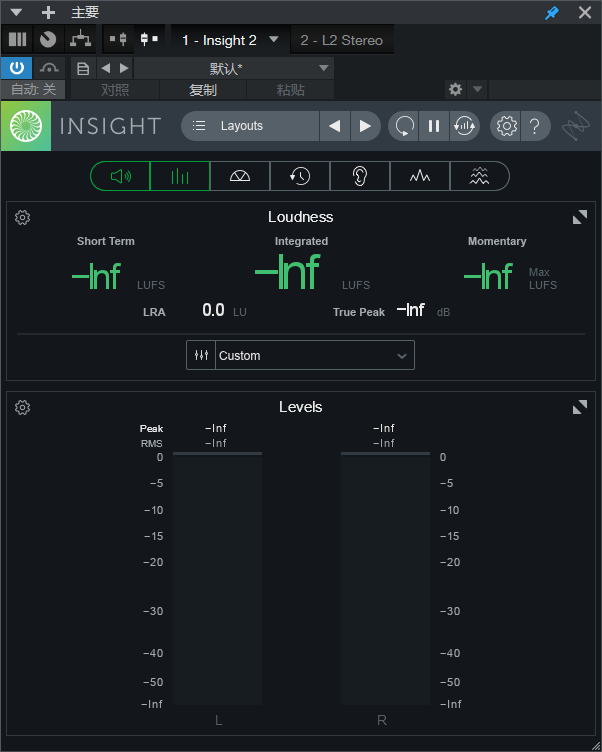This screenshot has width=602, height=752.
Task: Expand the Levels panel to full view
Action: pos(580,407)
